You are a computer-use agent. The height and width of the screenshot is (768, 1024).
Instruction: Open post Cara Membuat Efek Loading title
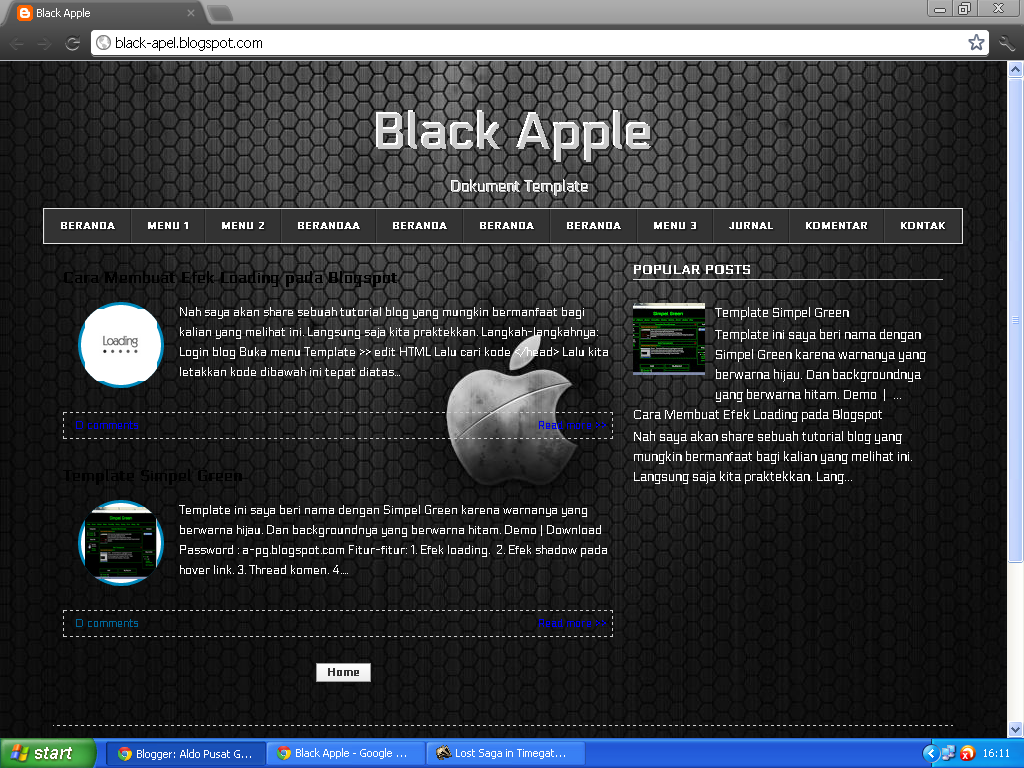pos(230,278)
